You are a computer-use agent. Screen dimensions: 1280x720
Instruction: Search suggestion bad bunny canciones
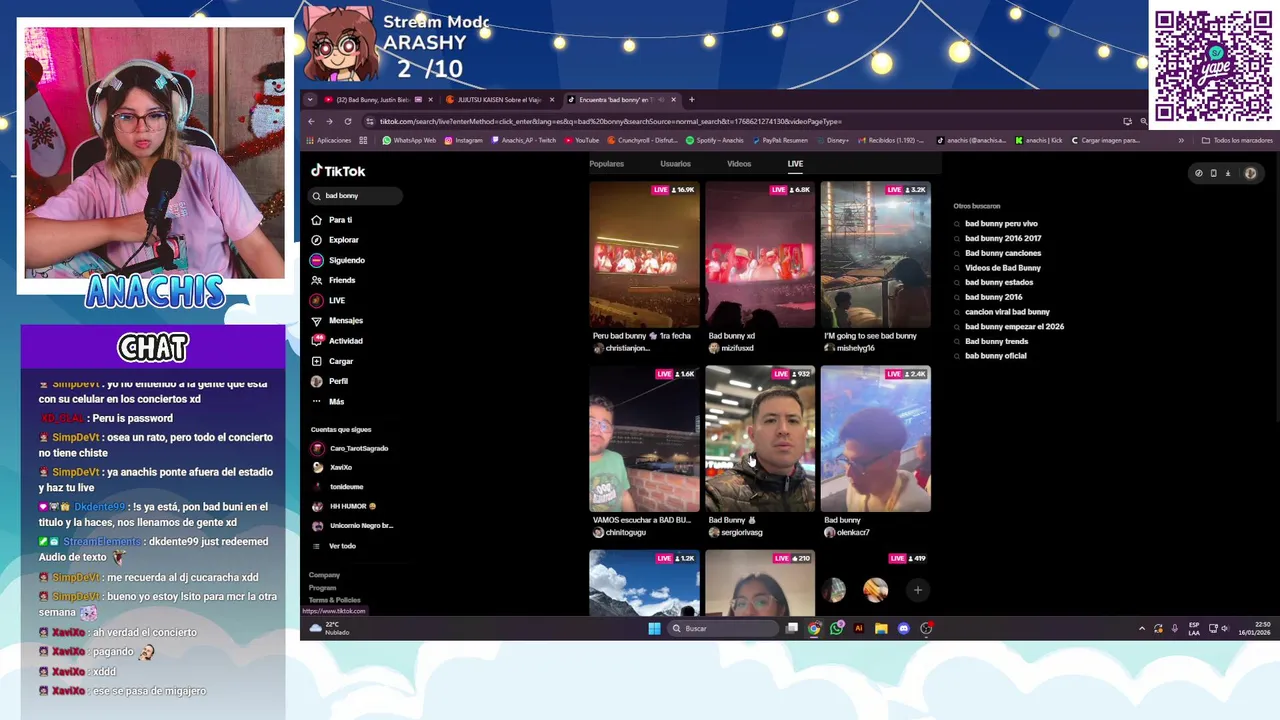pyautogui.click(x=1002, y=253)
